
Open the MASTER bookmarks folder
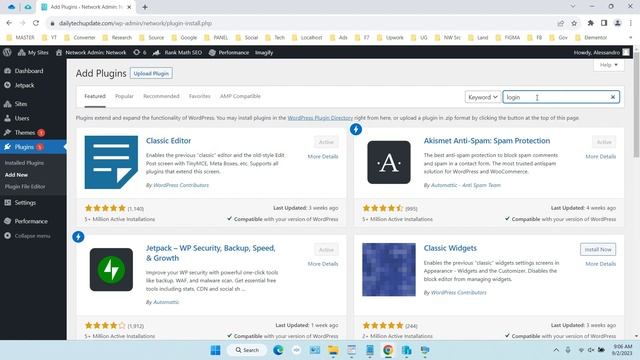pos(21,38)
